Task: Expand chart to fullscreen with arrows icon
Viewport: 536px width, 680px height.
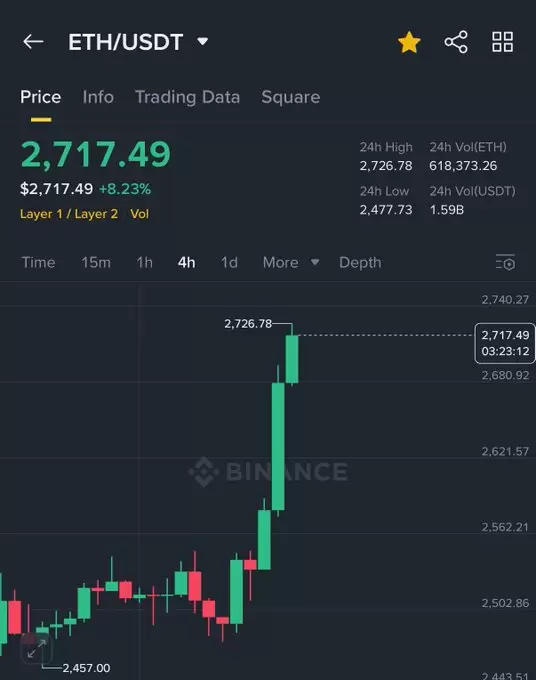Action: (36, 648)
